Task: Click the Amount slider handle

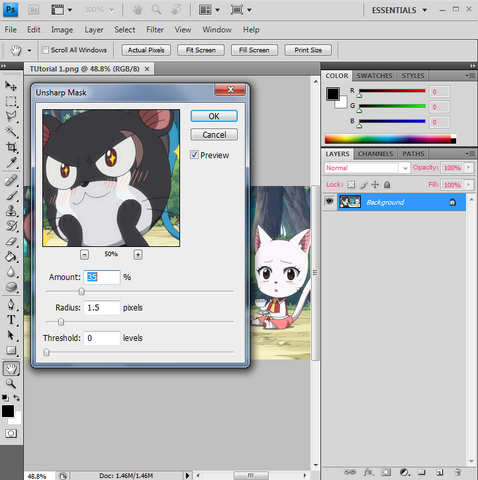Action: (x=82, y=292)
